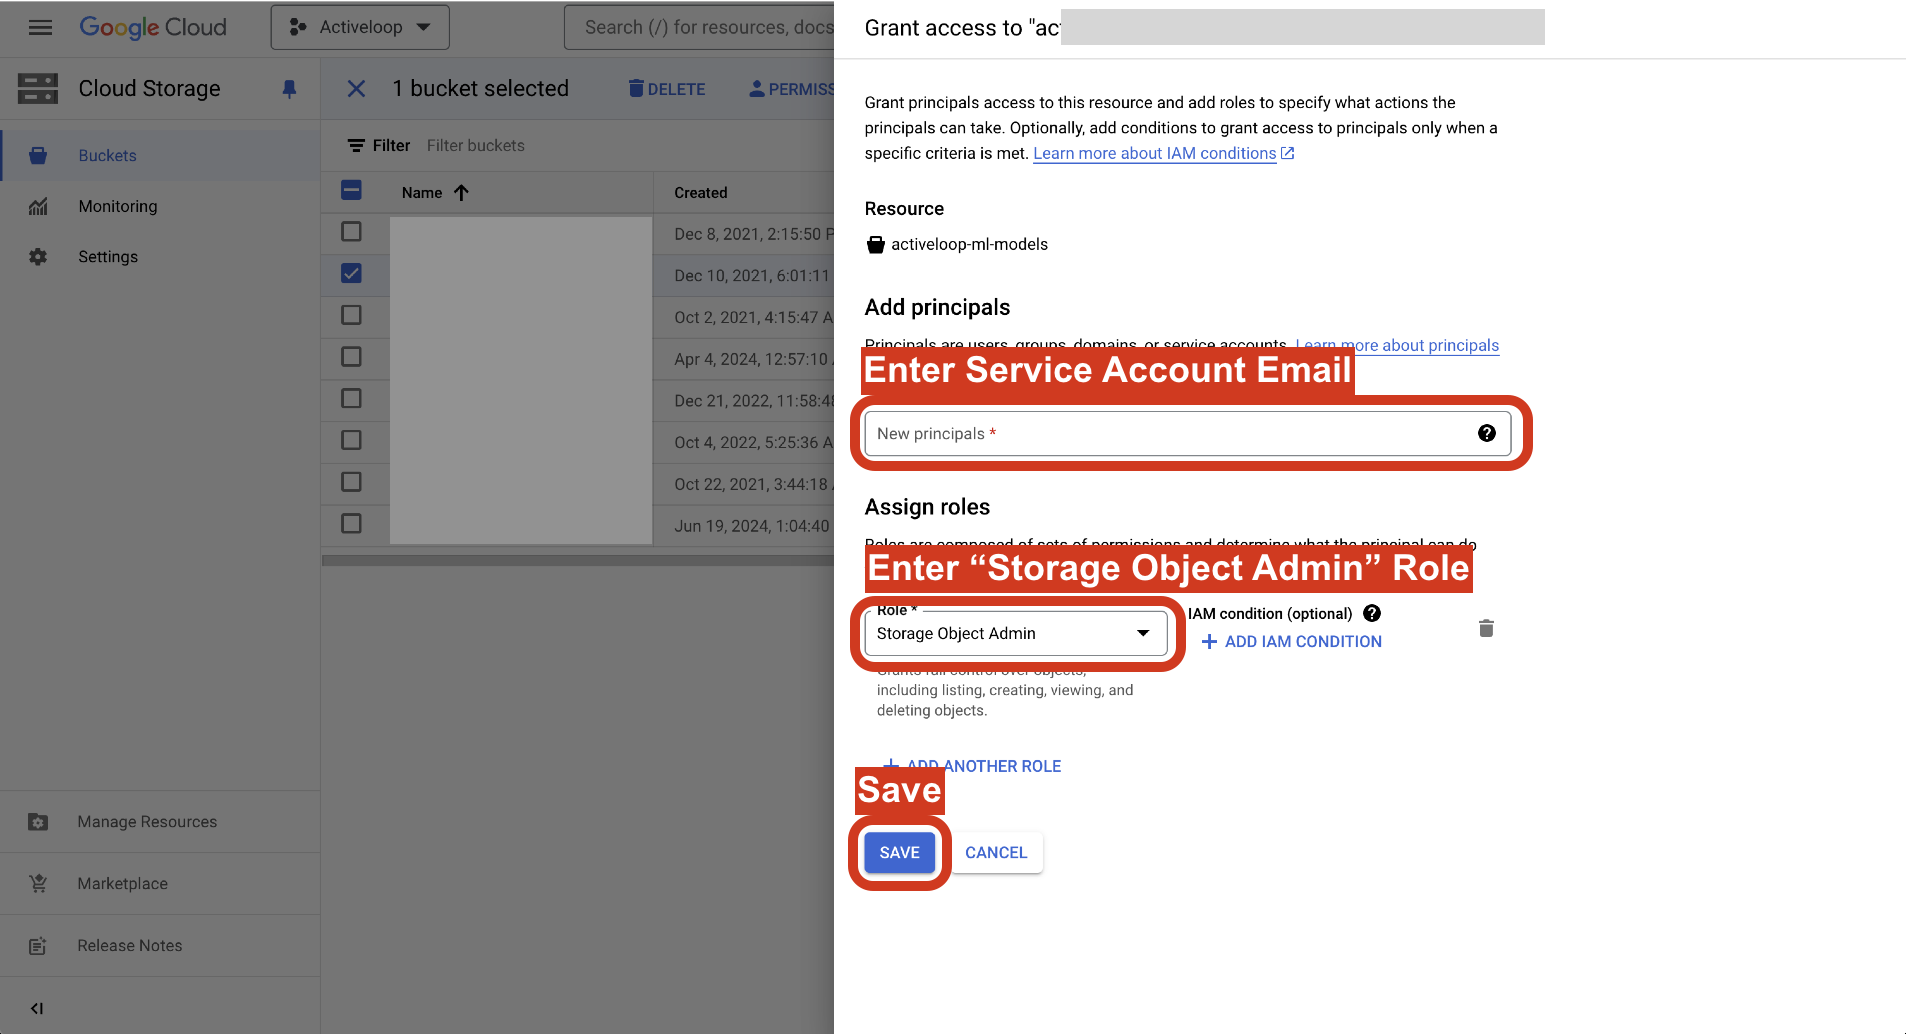Image resolution: width=1906 pixels, height=1034 pixels.
Task: Click the help icon in New principals field
Action: [1486, 433]
